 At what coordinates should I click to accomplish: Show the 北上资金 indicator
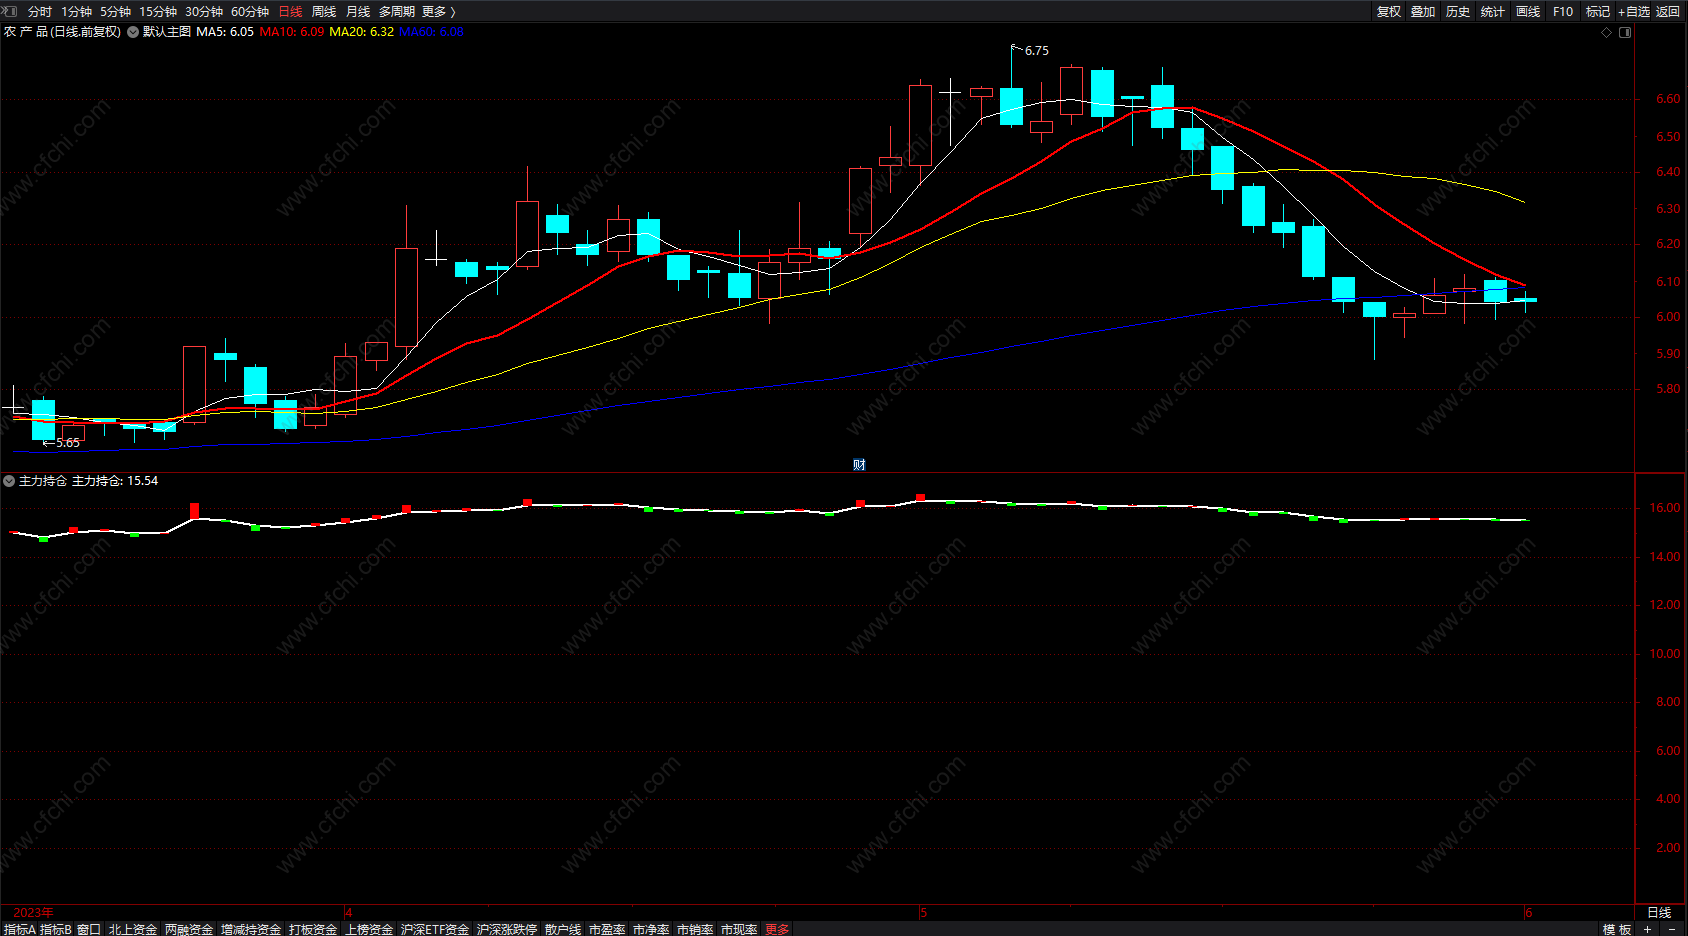(x=133, y=929)
